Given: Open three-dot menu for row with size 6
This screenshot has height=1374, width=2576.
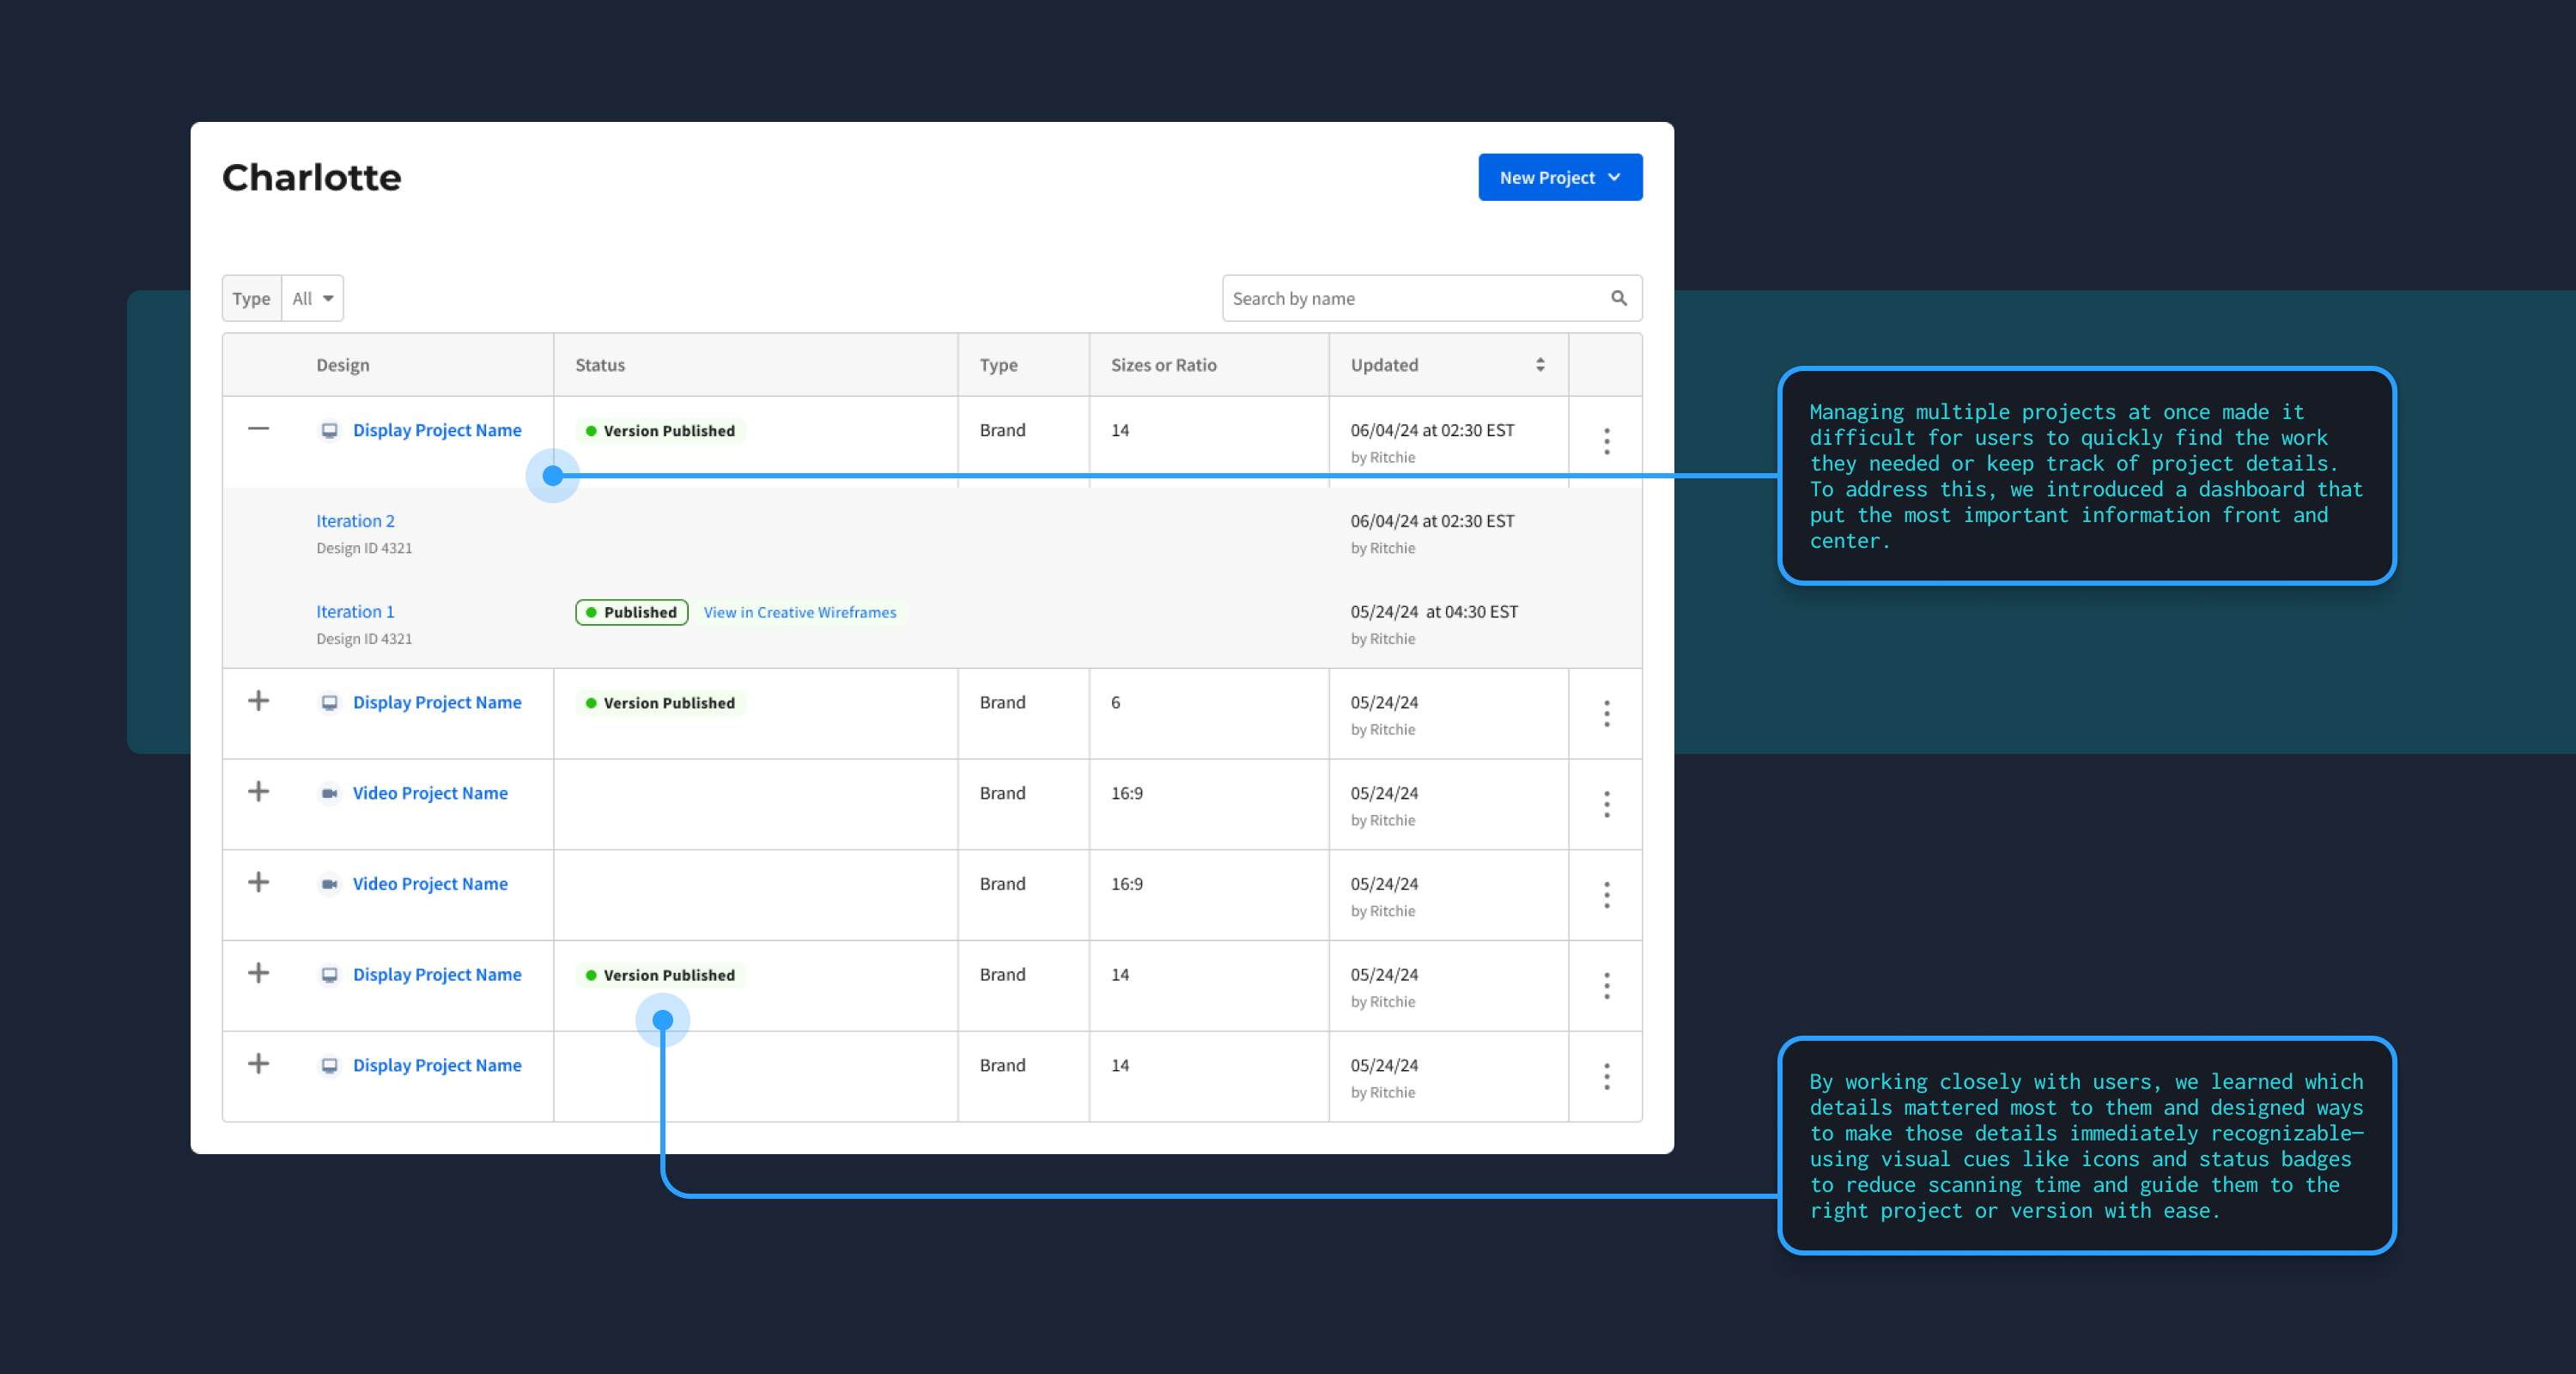Looking at the screenshot, I should (1606, 713).
